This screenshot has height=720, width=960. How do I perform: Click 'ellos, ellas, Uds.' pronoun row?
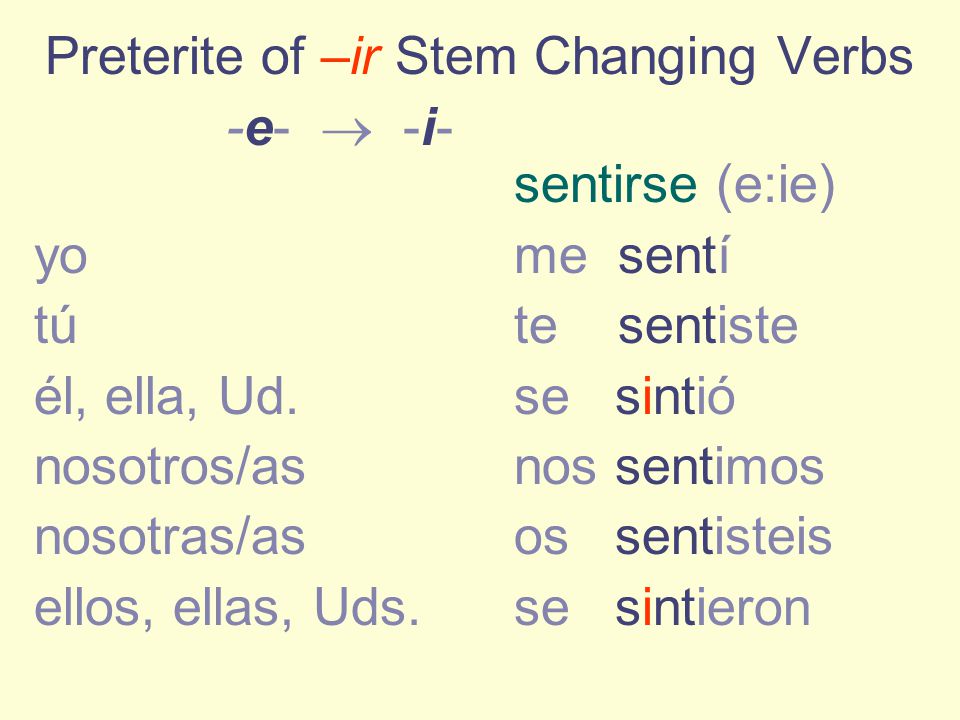[x=227, y=608]
